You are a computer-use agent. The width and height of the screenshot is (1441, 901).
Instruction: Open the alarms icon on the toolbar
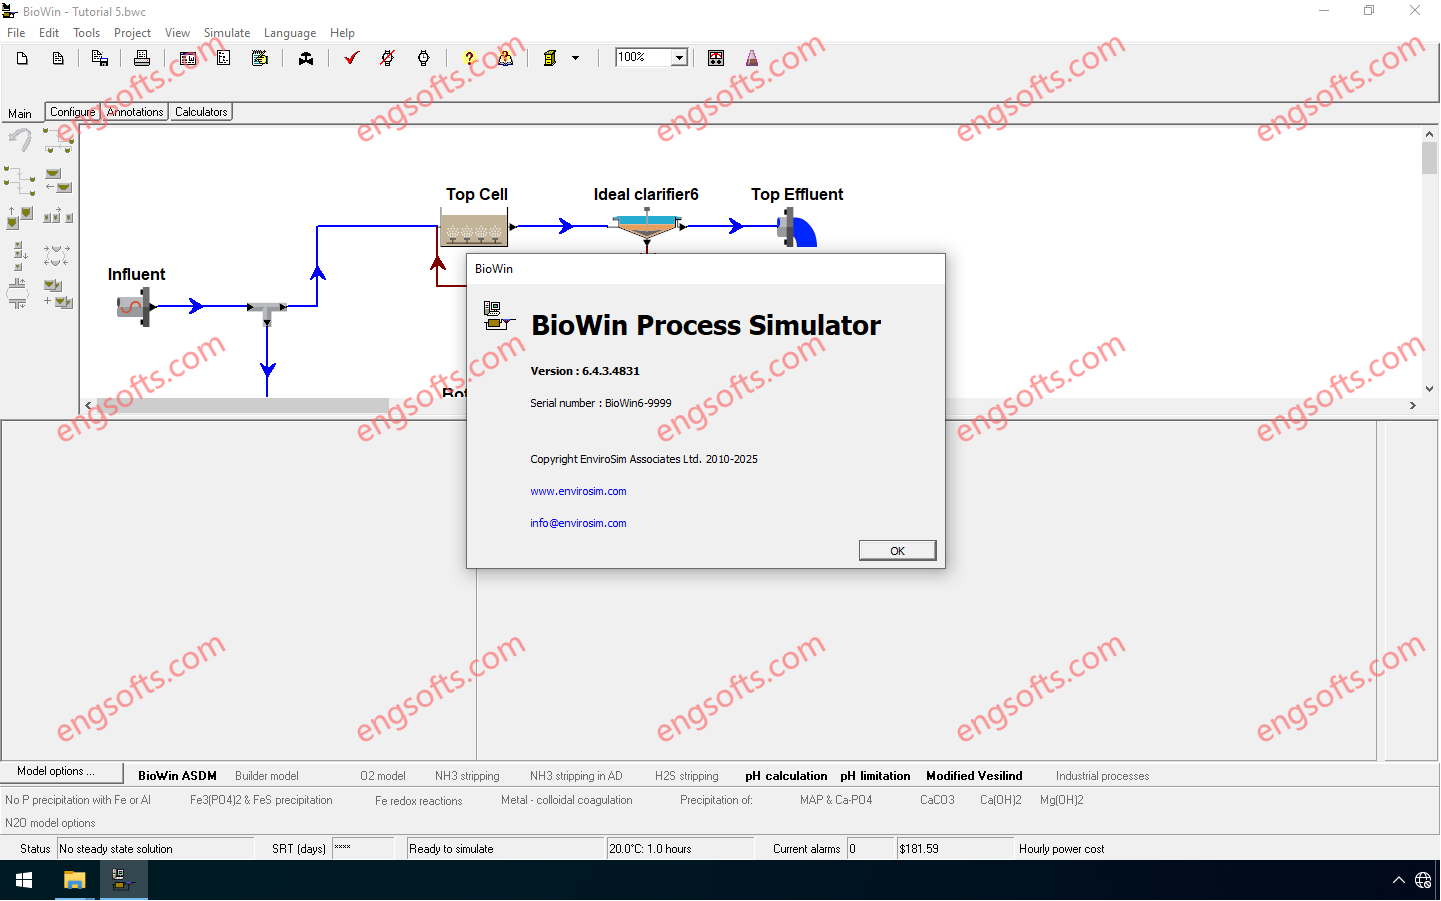pyautogui.click(x=716, y=58)
